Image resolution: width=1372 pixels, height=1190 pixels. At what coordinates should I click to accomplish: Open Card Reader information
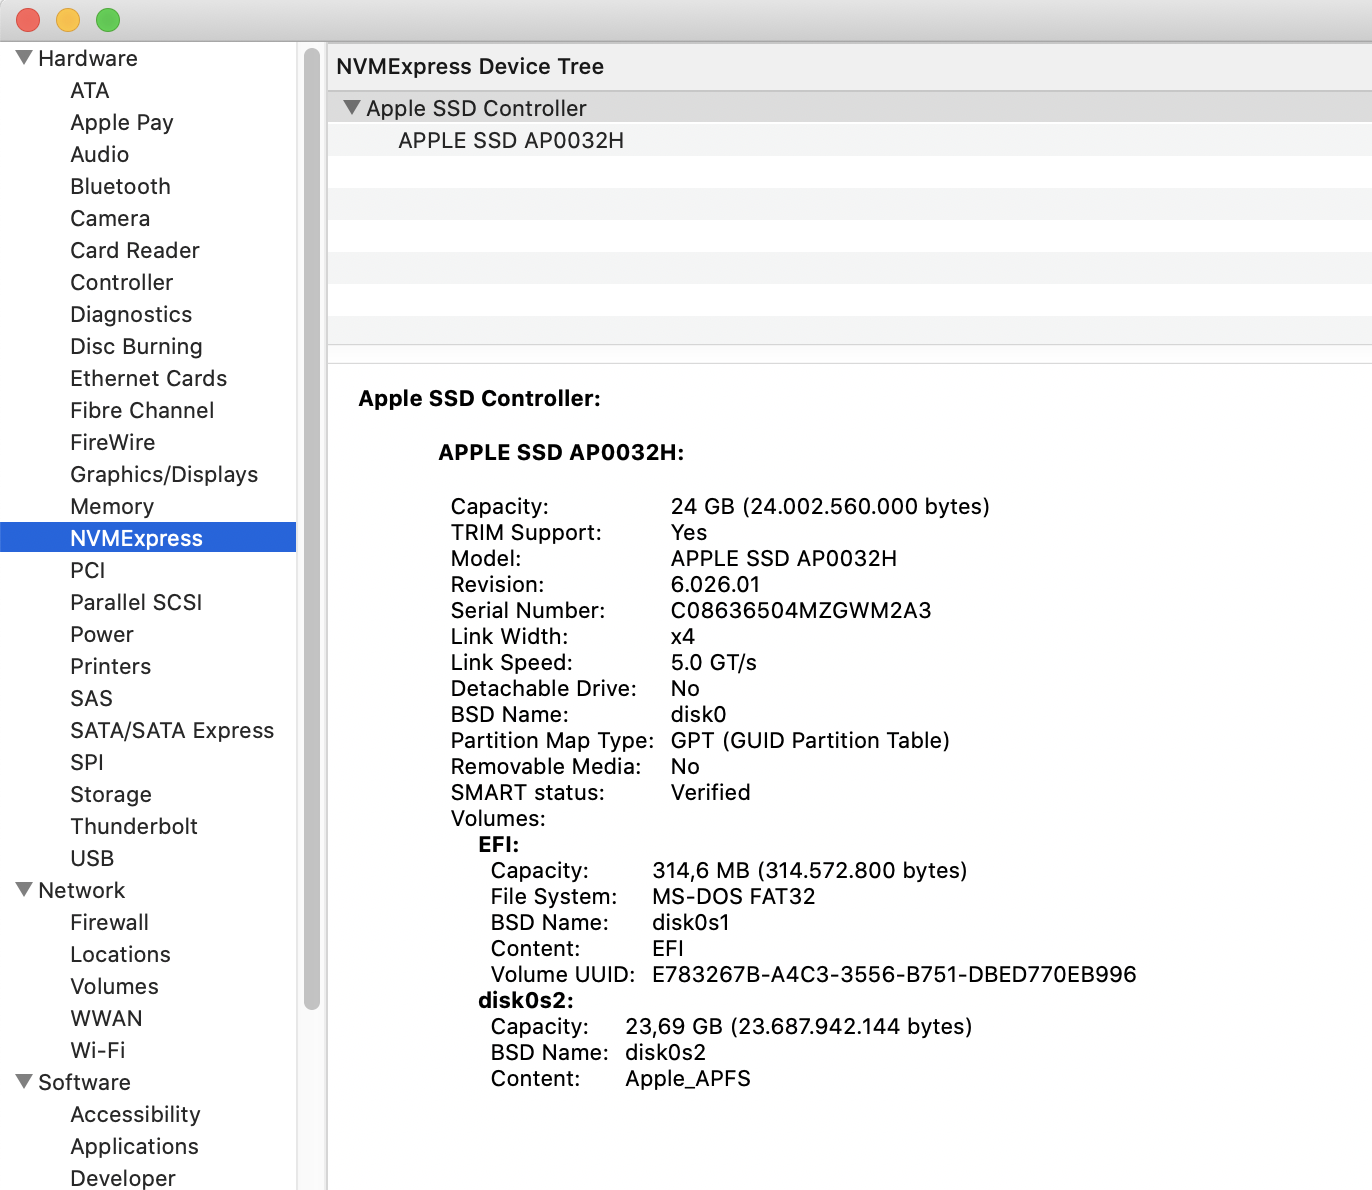click(135, 250)
